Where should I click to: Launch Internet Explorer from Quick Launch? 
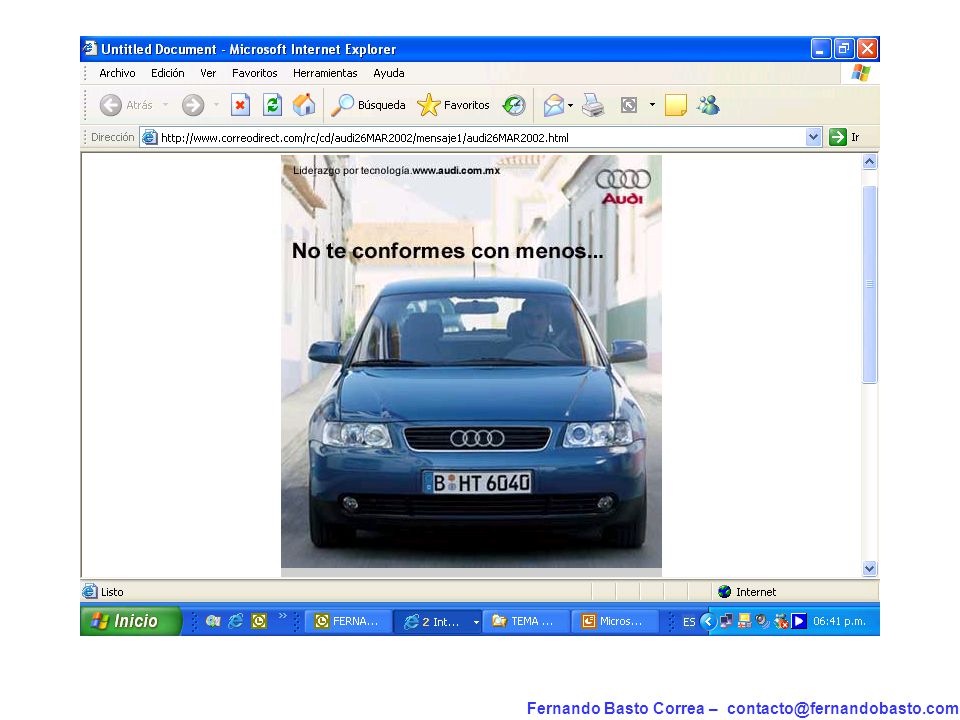[x=236, y=621]
